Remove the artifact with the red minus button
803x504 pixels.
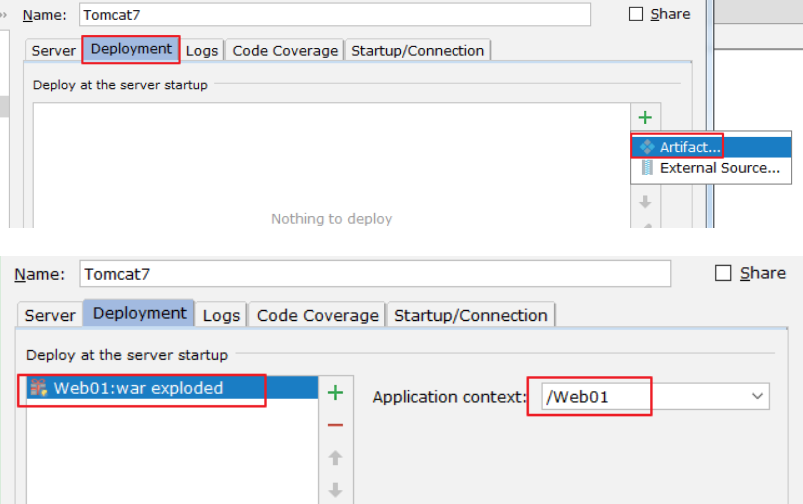pos(335,425)
